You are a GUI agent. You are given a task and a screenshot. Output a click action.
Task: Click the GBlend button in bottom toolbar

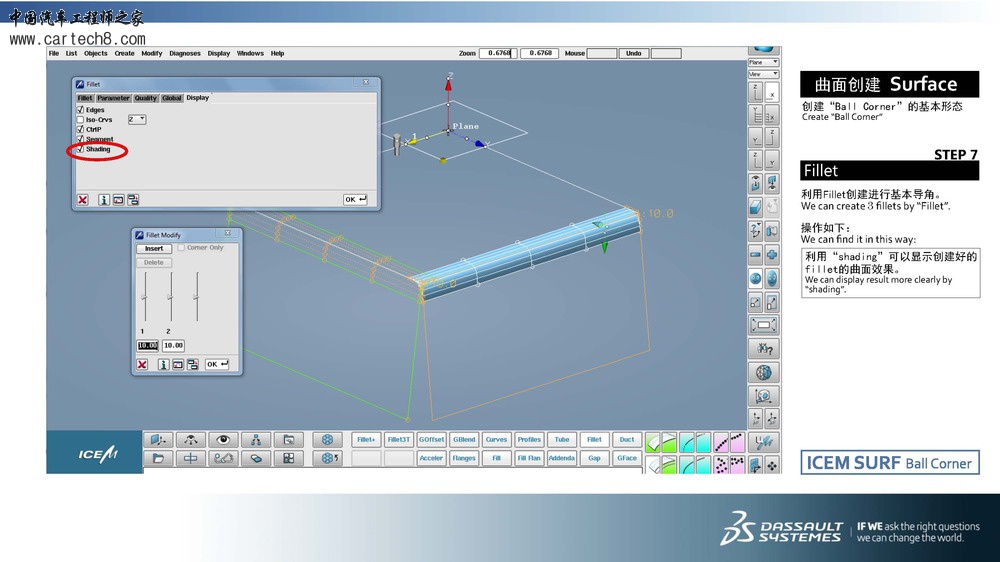464,440
